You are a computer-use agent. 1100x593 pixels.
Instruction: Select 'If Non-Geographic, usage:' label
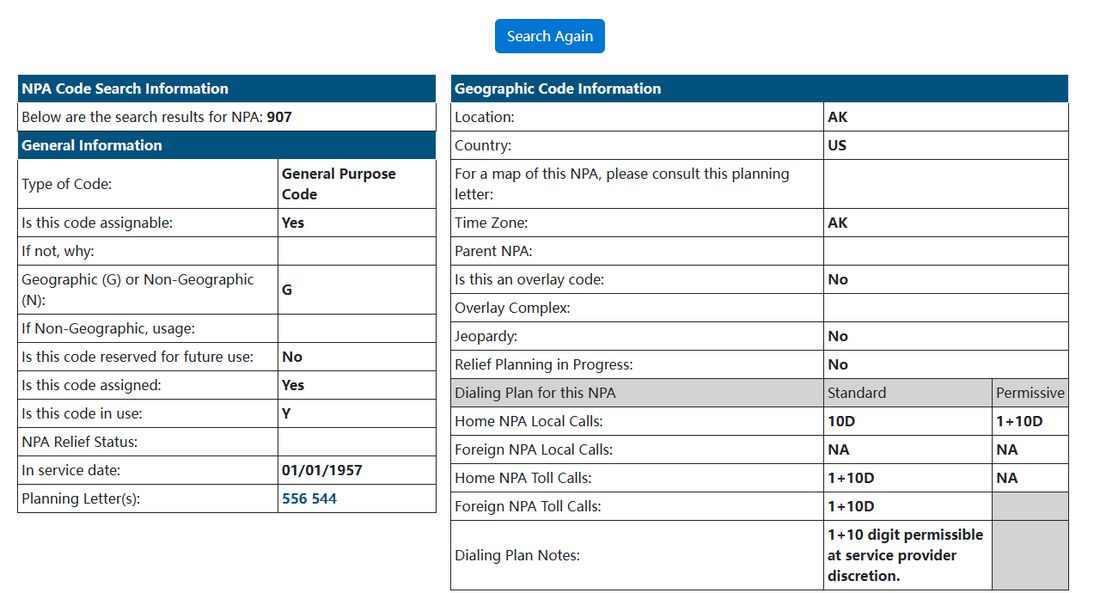coord(108,328)
